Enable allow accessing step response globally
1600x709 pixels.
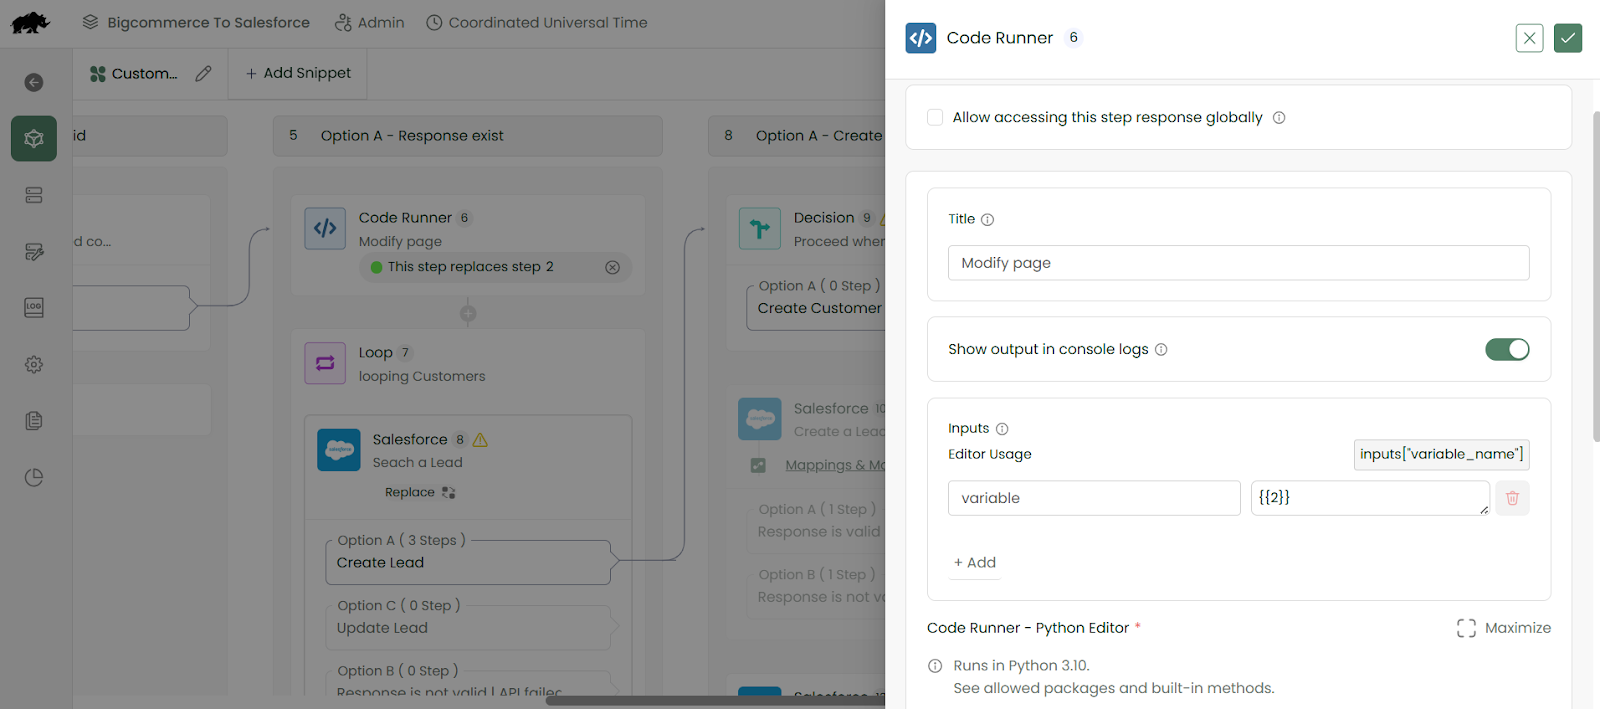tap(935, 117)
